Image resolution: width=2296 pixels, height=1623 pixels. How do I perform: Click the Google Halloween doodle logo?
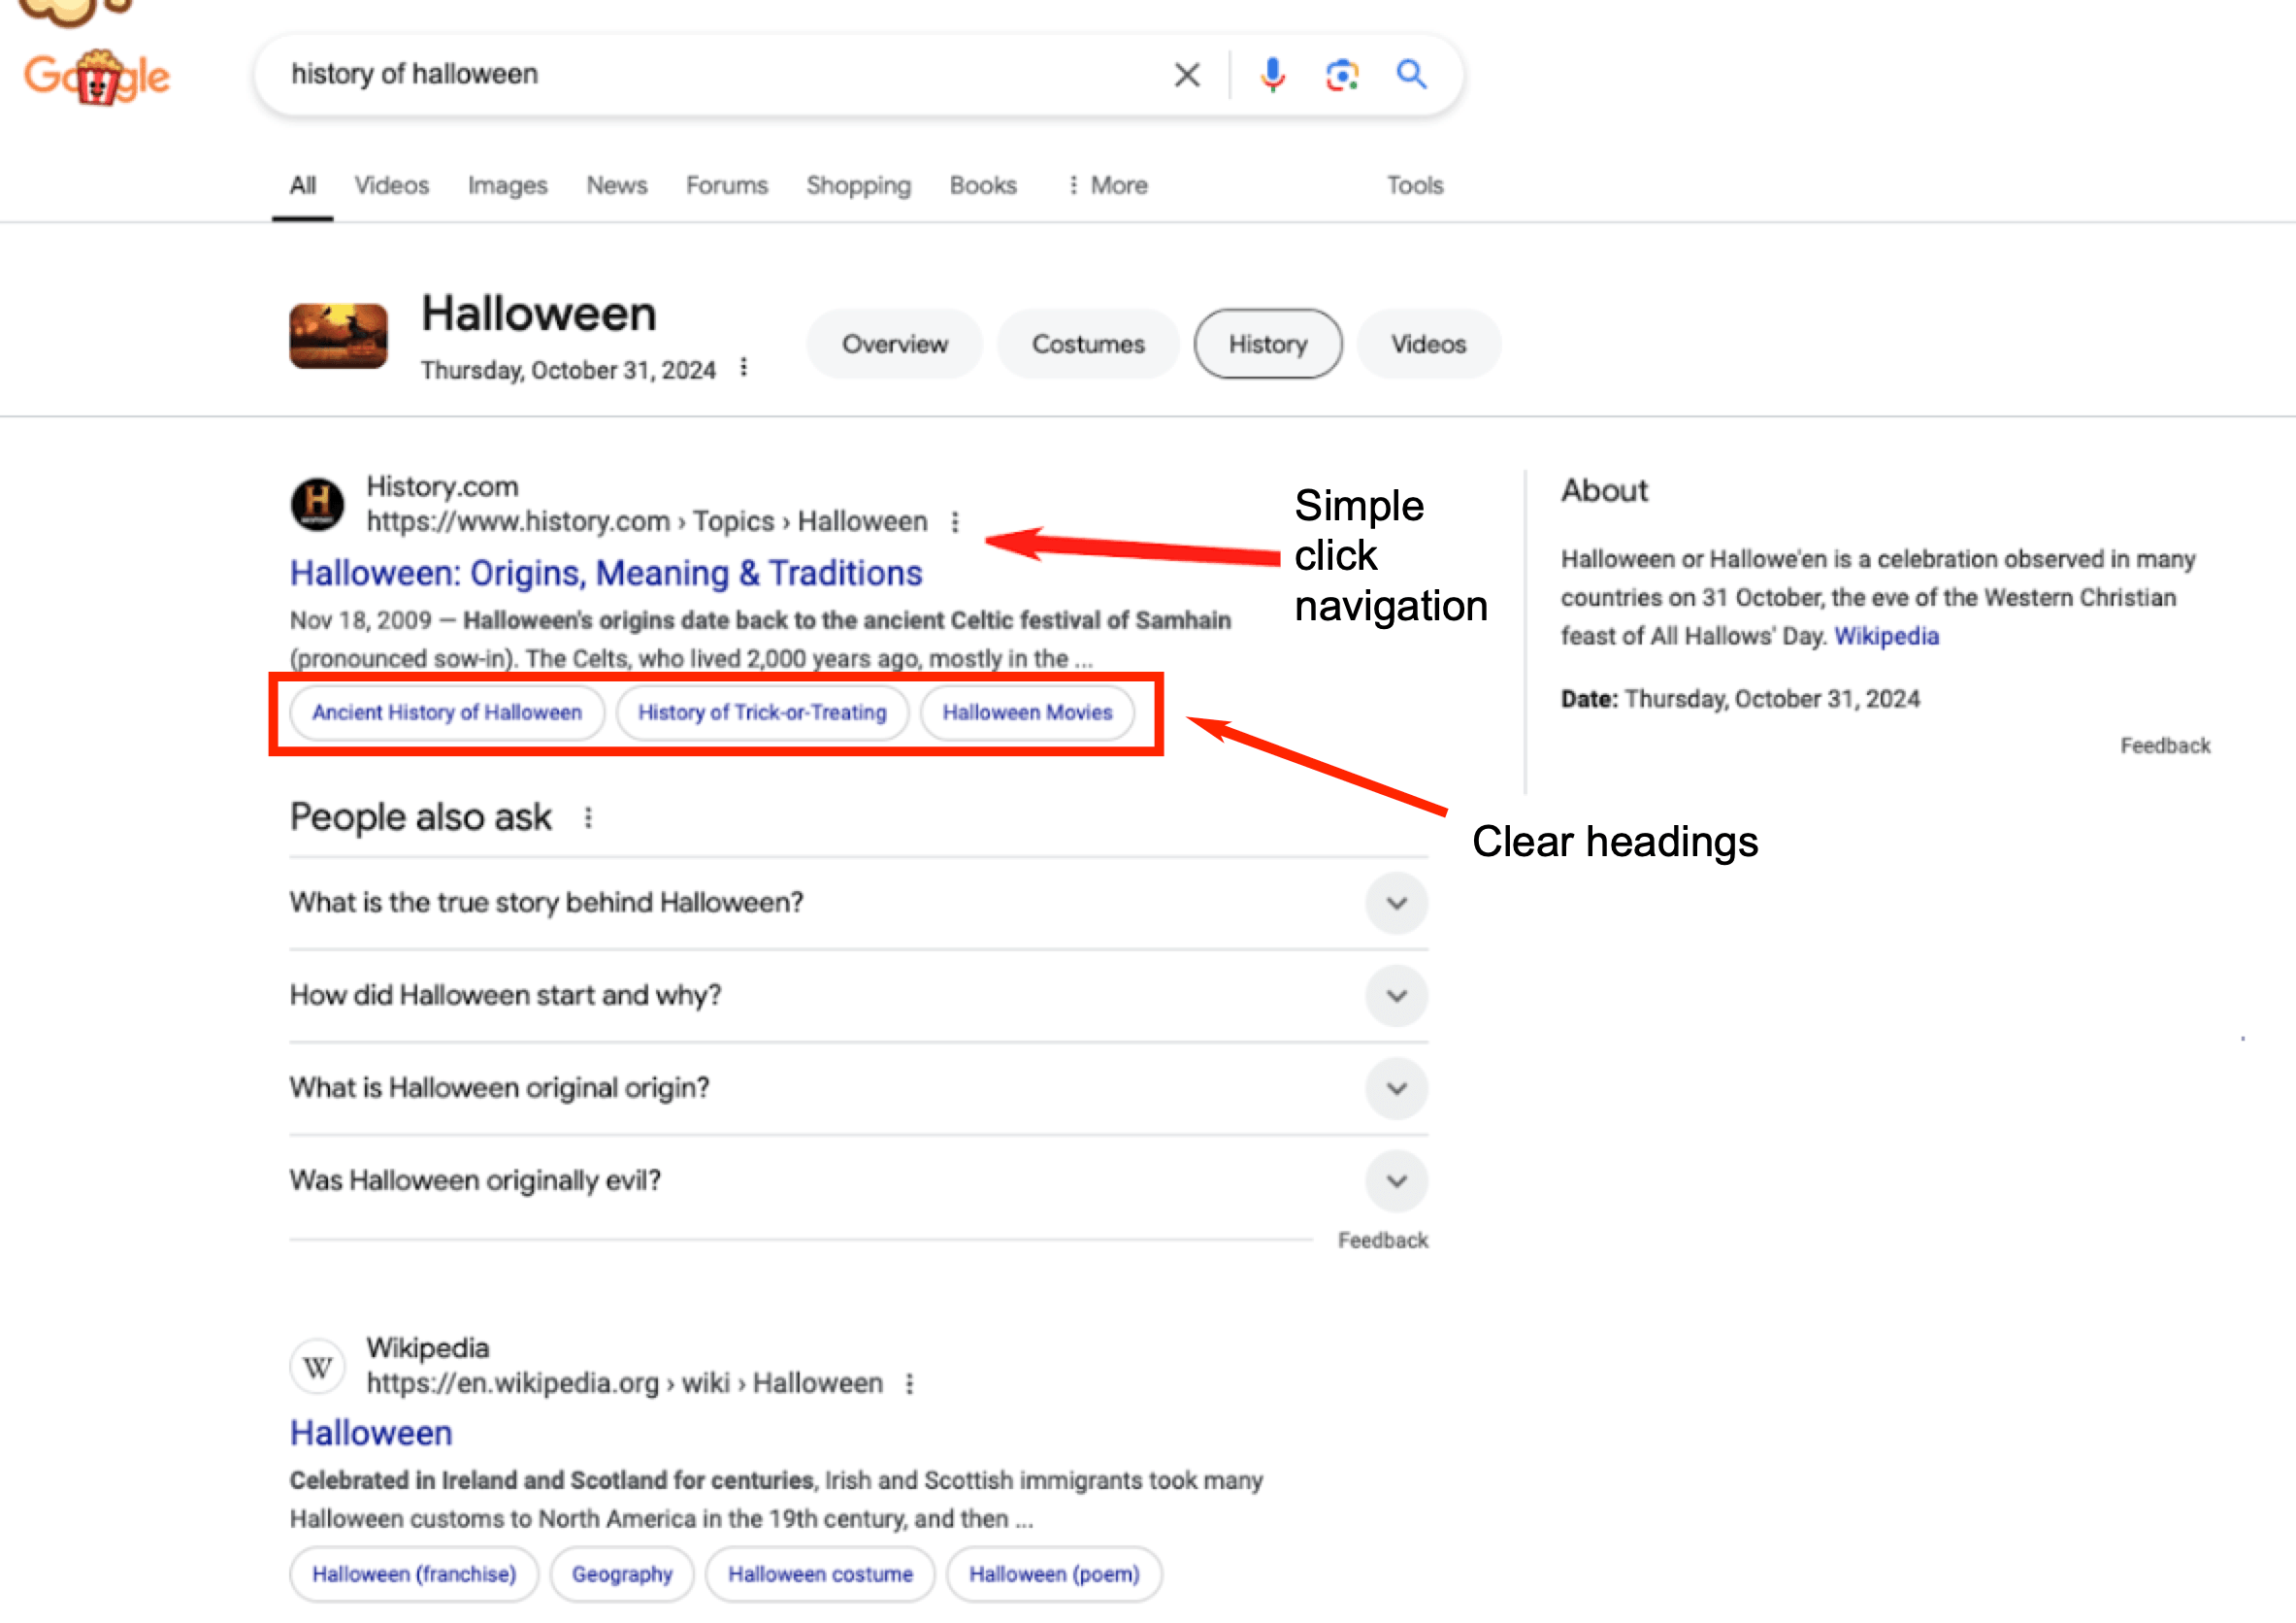point(97,77)
